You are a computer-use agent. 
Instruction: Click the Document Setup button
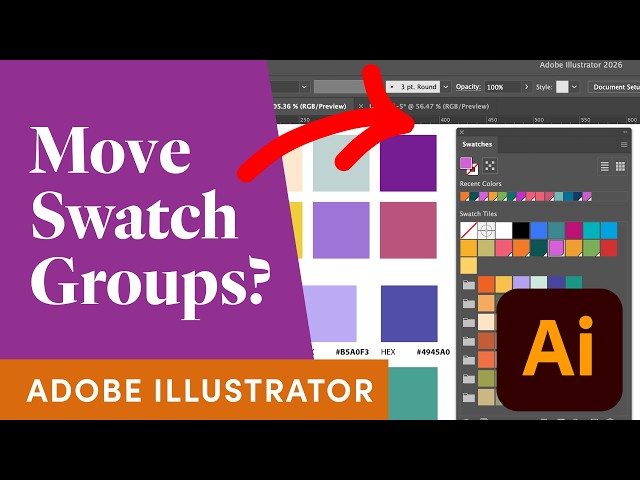click(x=614, y=87)
